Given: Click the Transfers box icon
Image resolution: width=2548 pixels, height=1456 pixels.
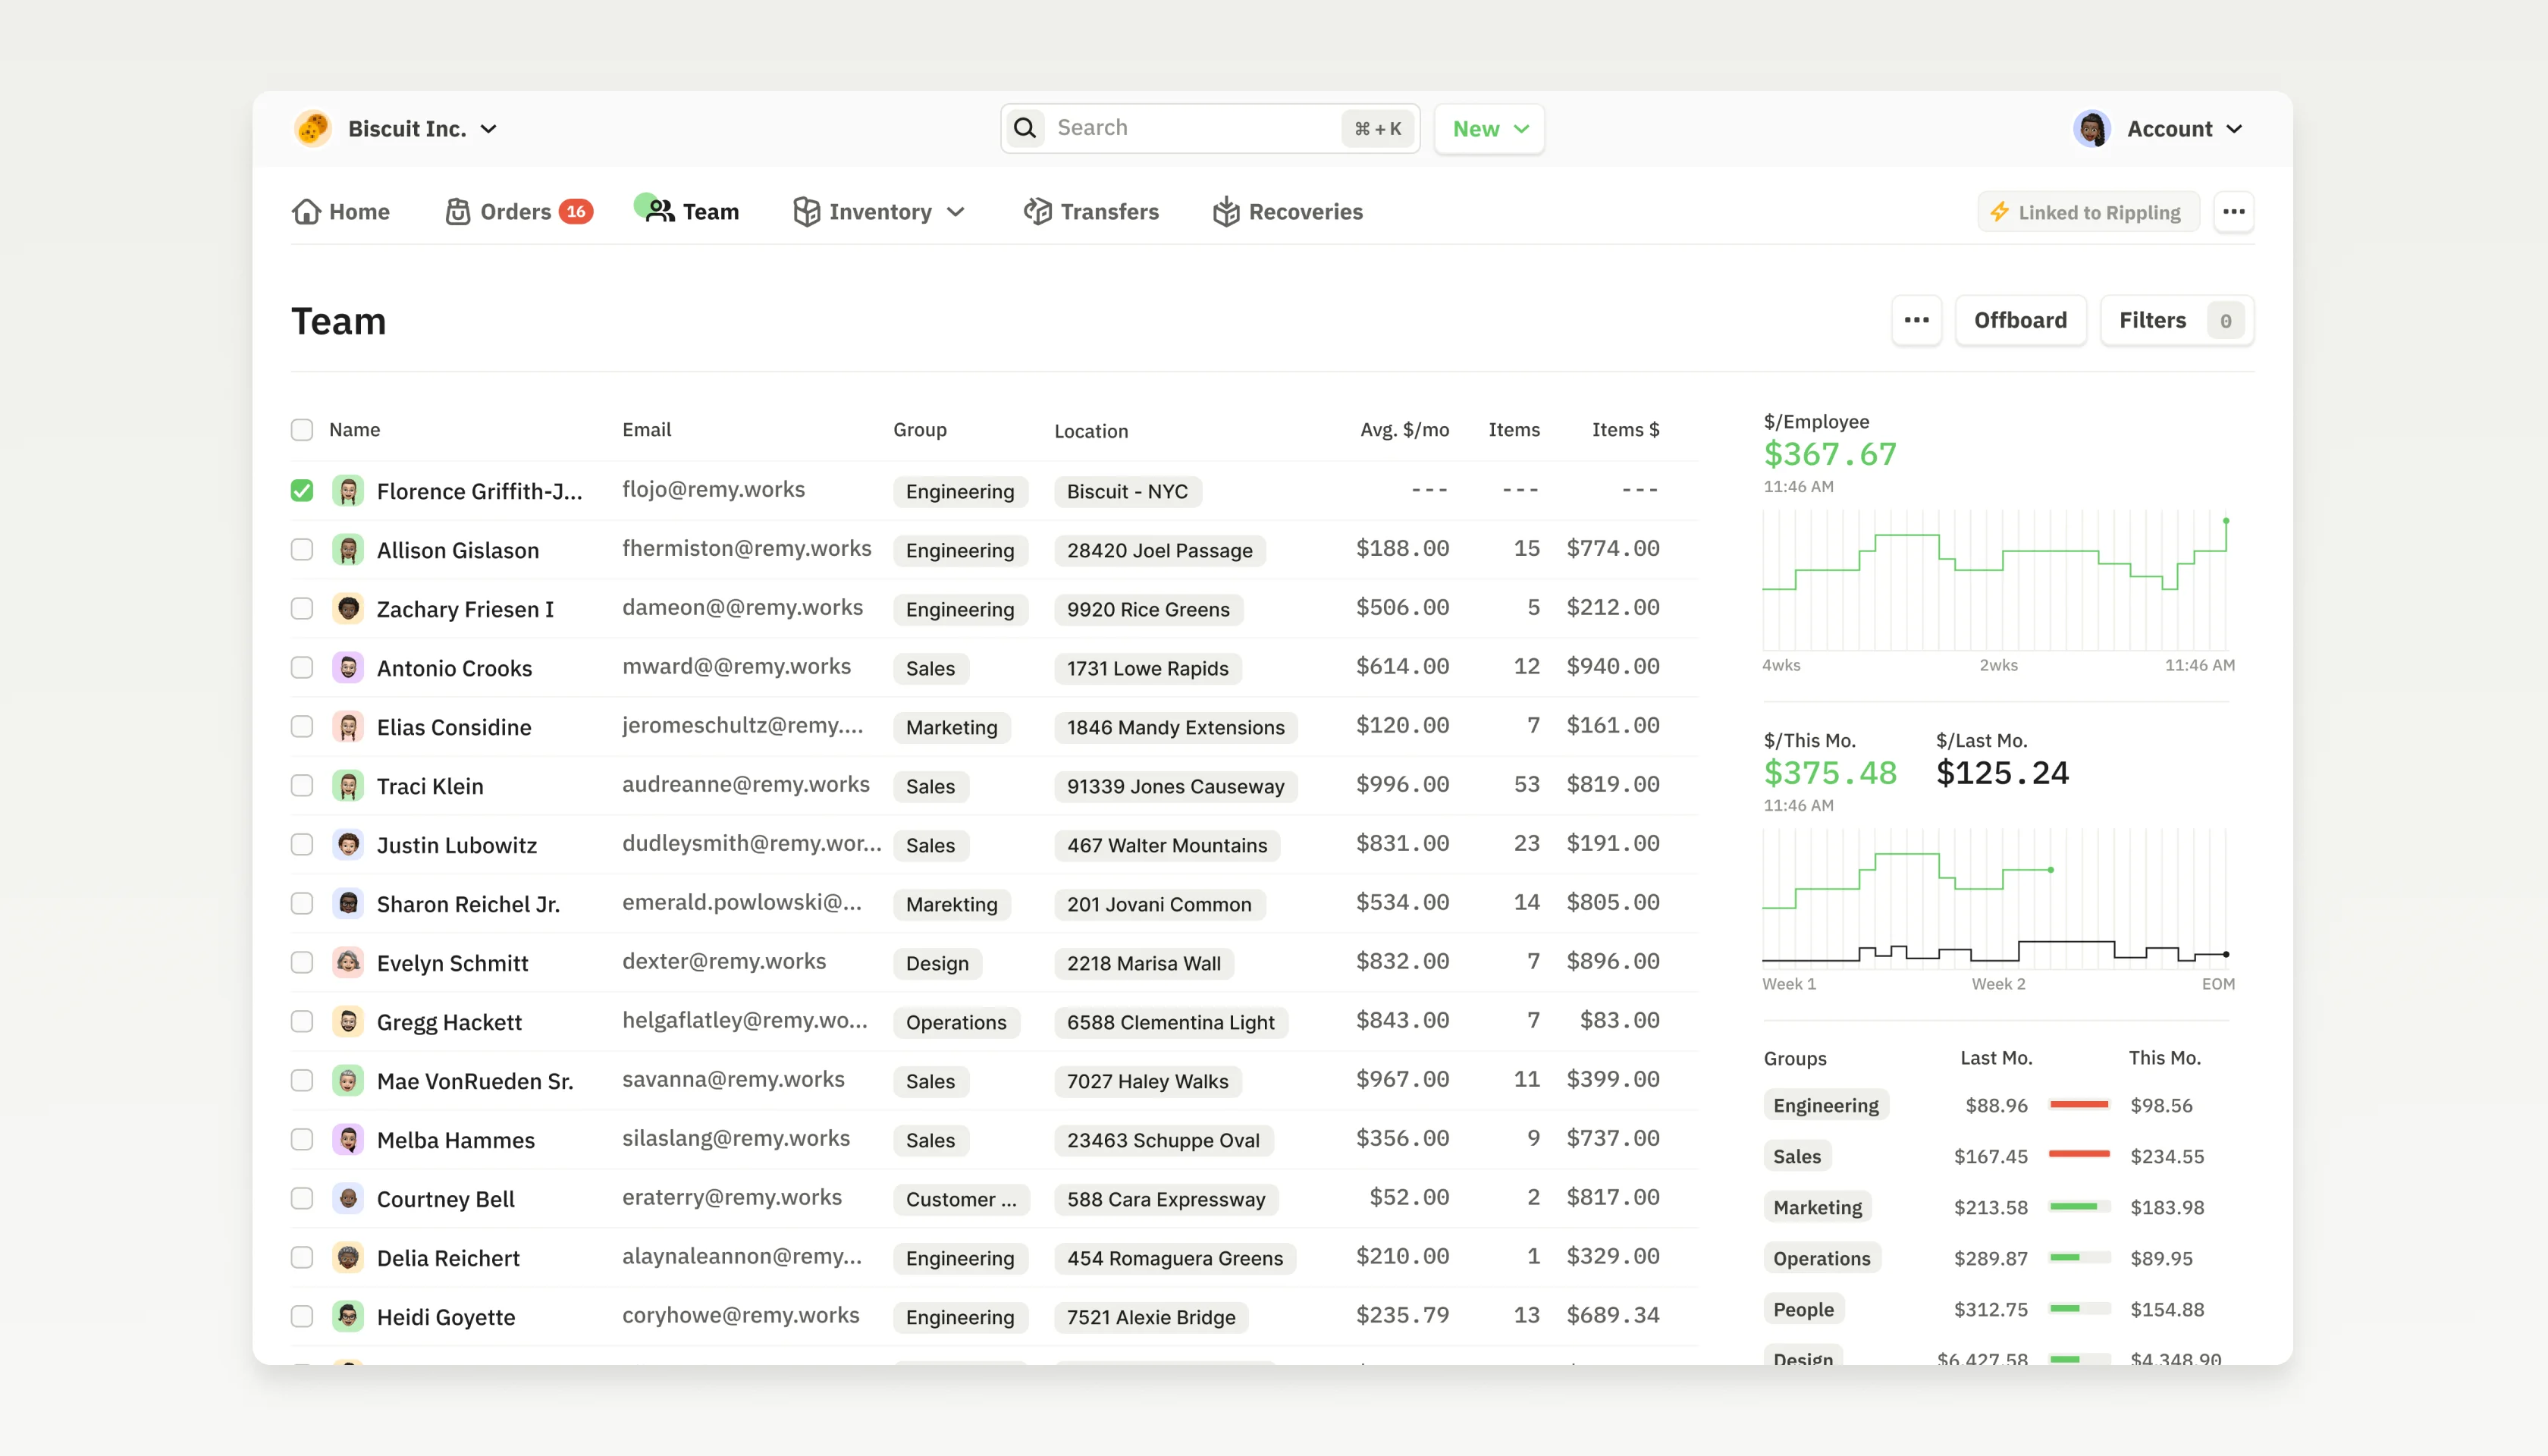Looking at the screenshot, I should pos(1037,212).
